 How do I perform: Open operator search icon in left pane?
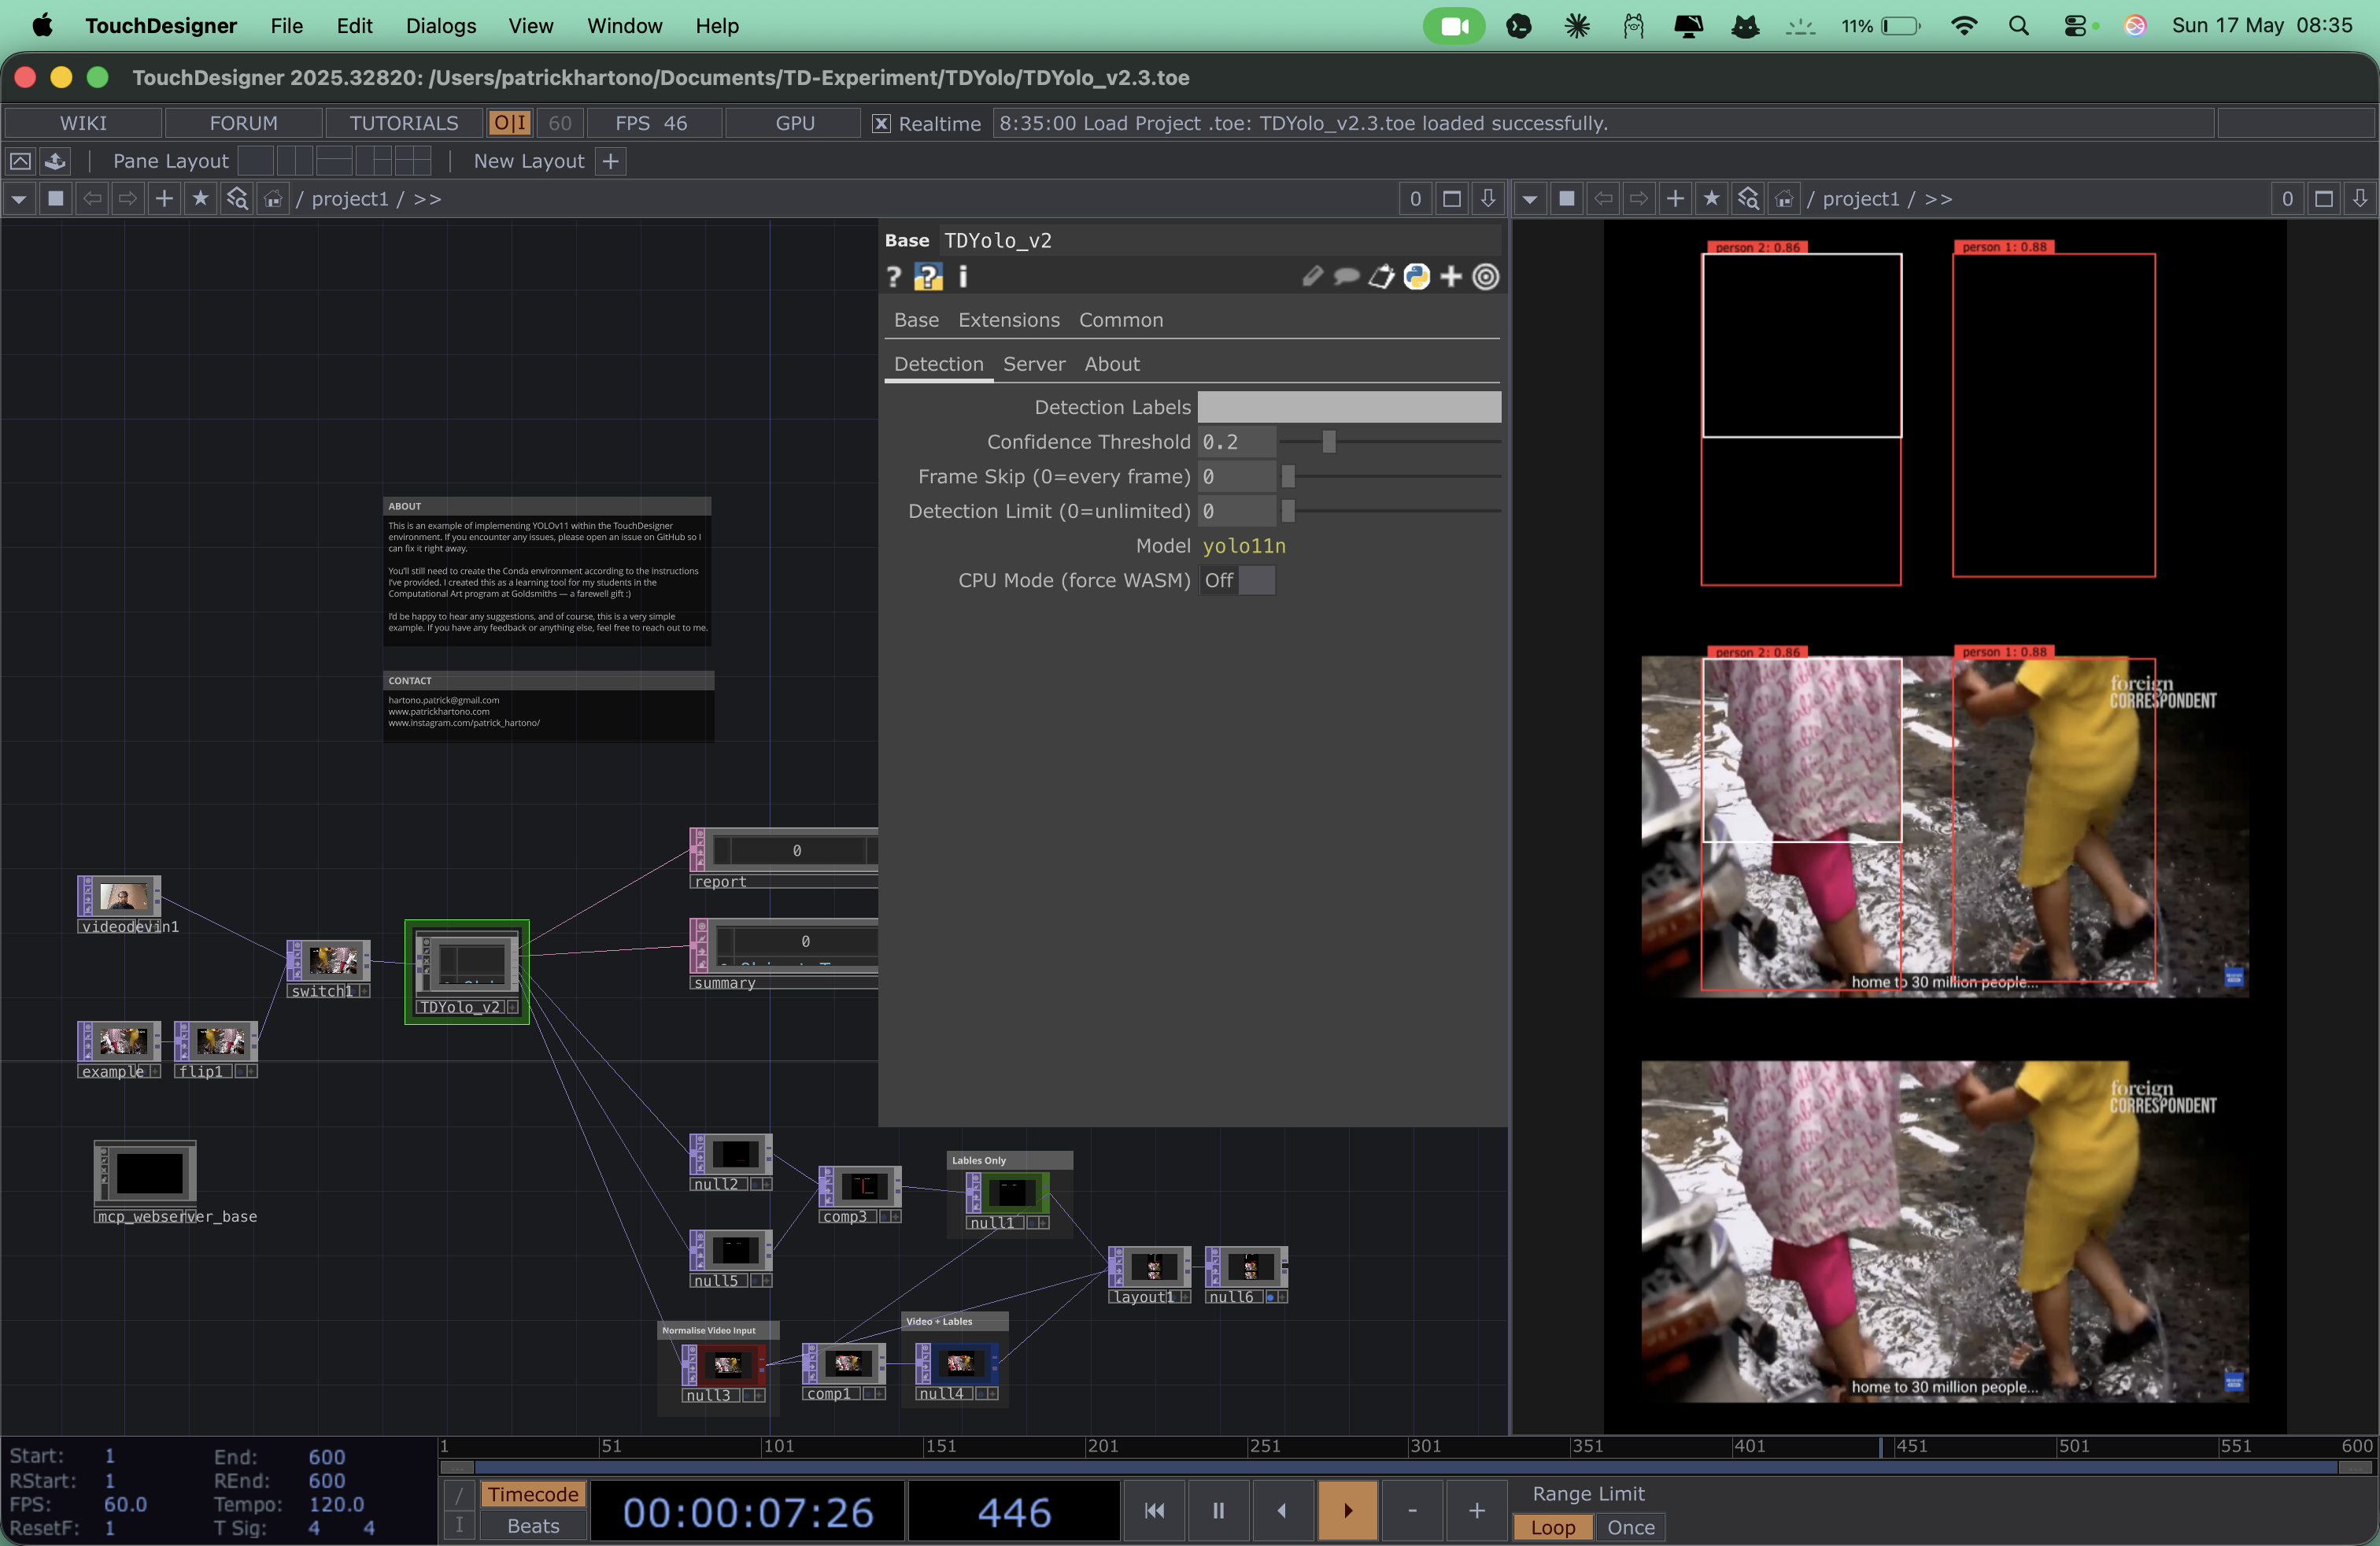[237, 199]
